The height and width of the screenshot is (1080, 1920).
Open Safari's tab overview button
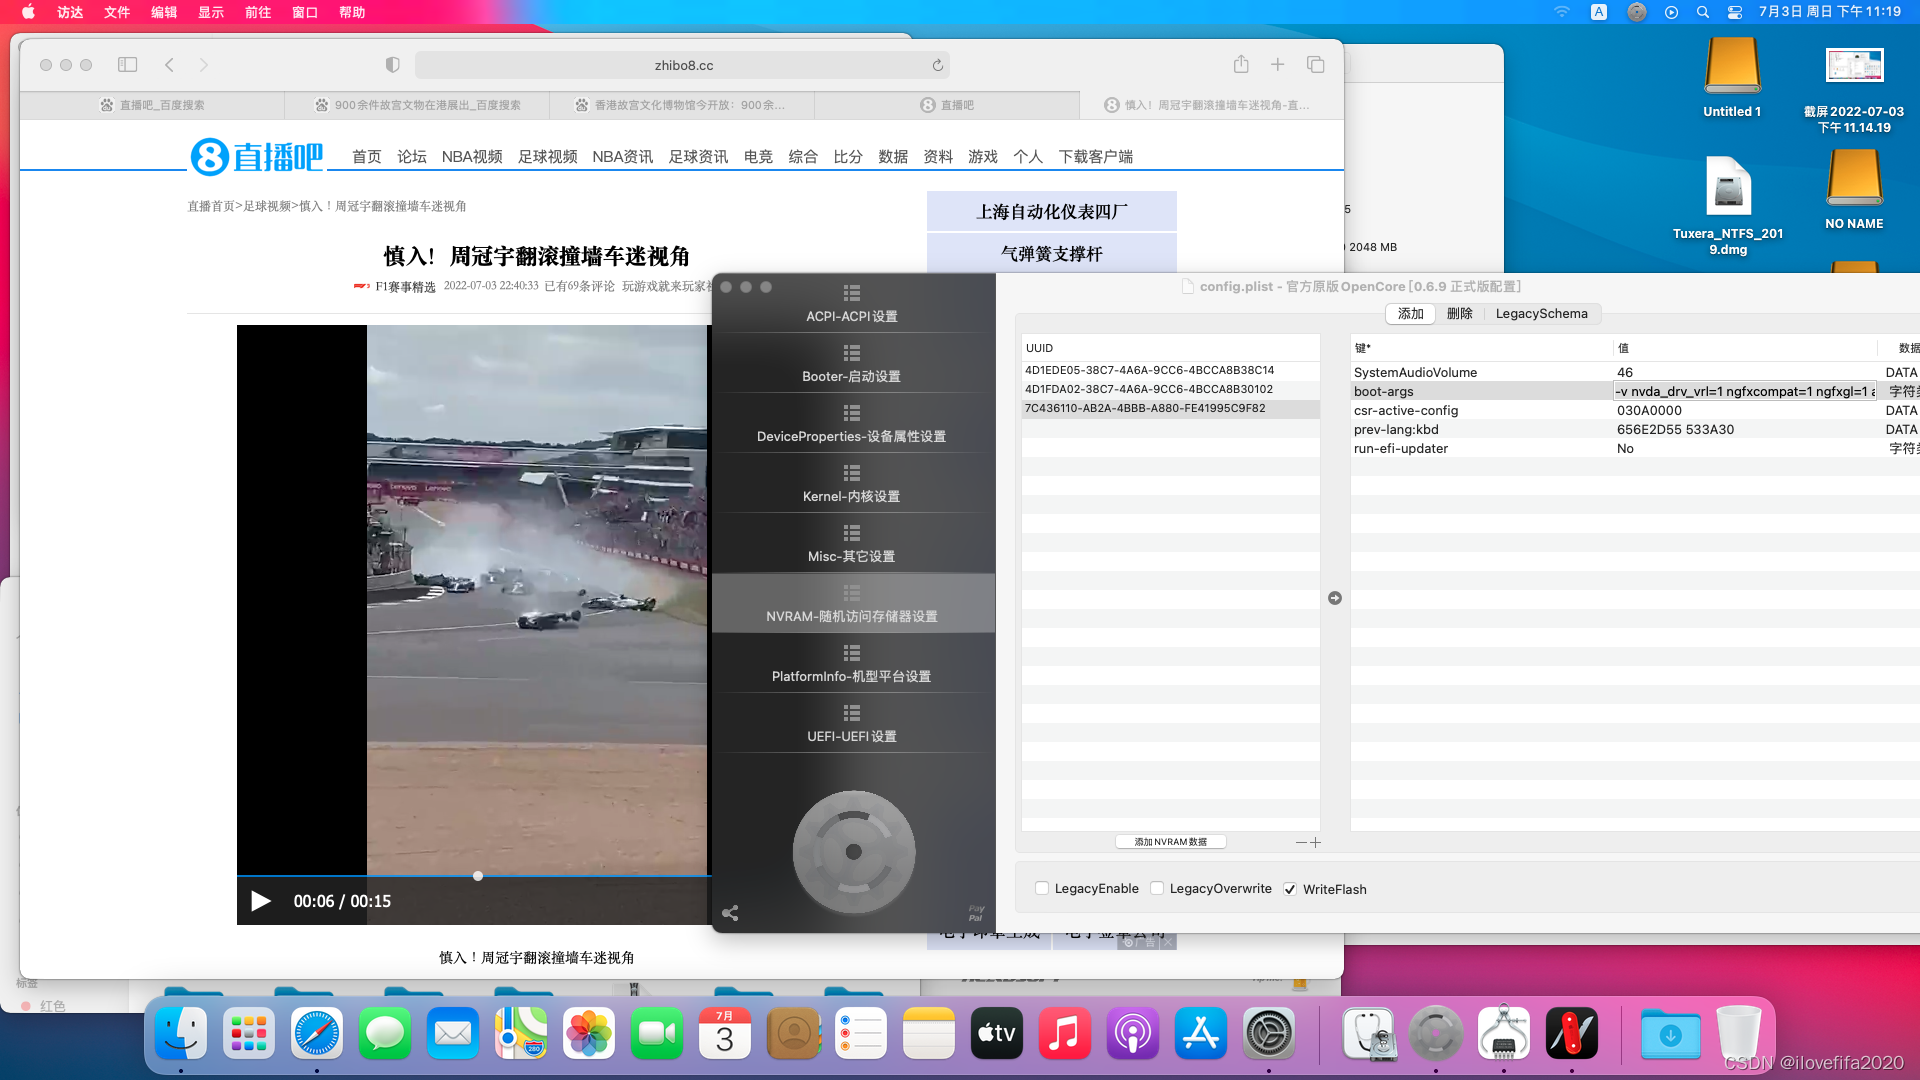click(1315, 65)
